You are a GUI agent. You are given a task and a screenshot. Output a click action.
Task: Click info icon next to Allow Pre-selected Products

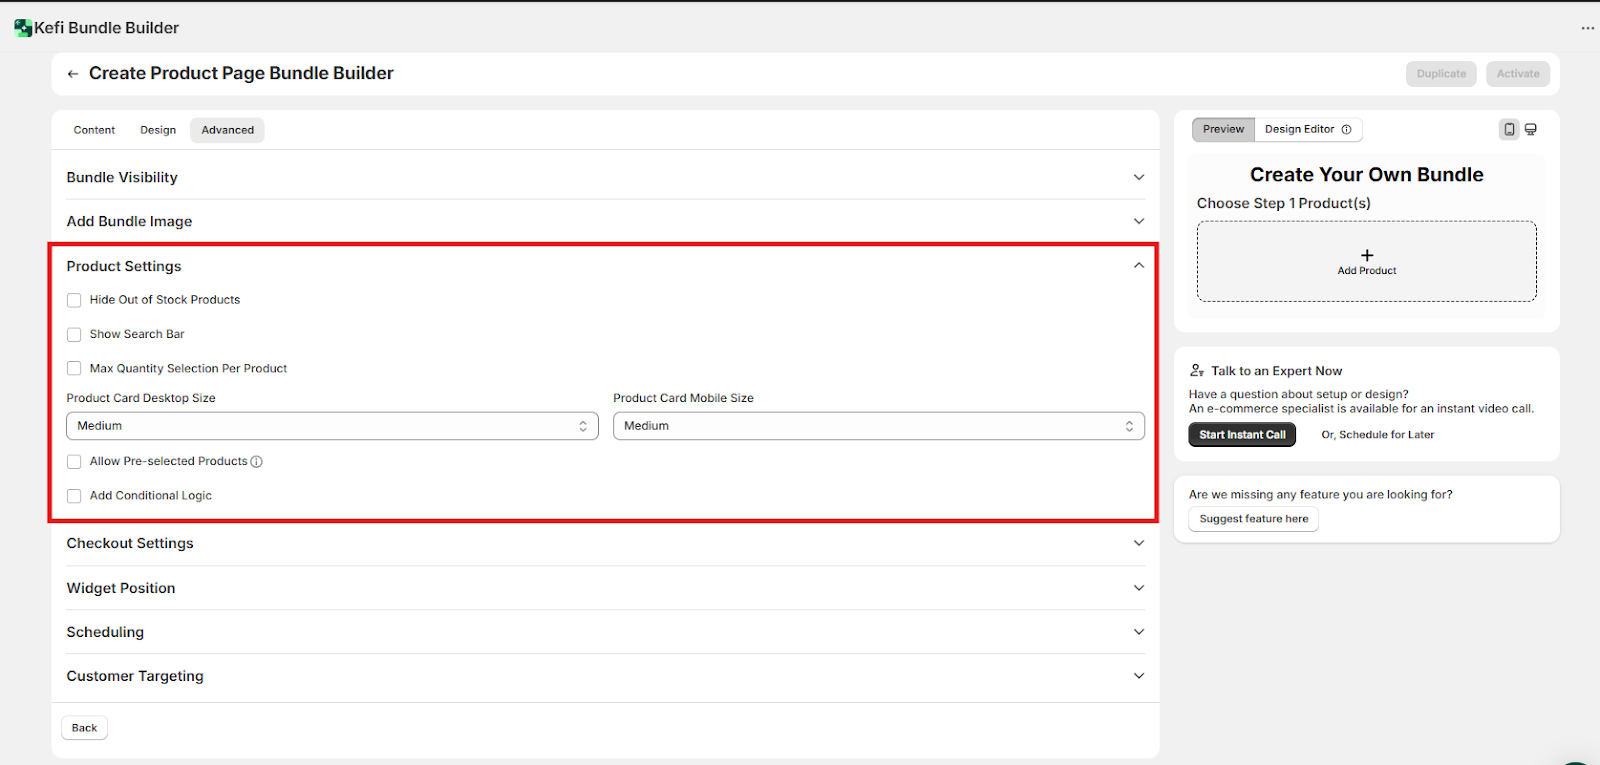(x=257, y=462)
